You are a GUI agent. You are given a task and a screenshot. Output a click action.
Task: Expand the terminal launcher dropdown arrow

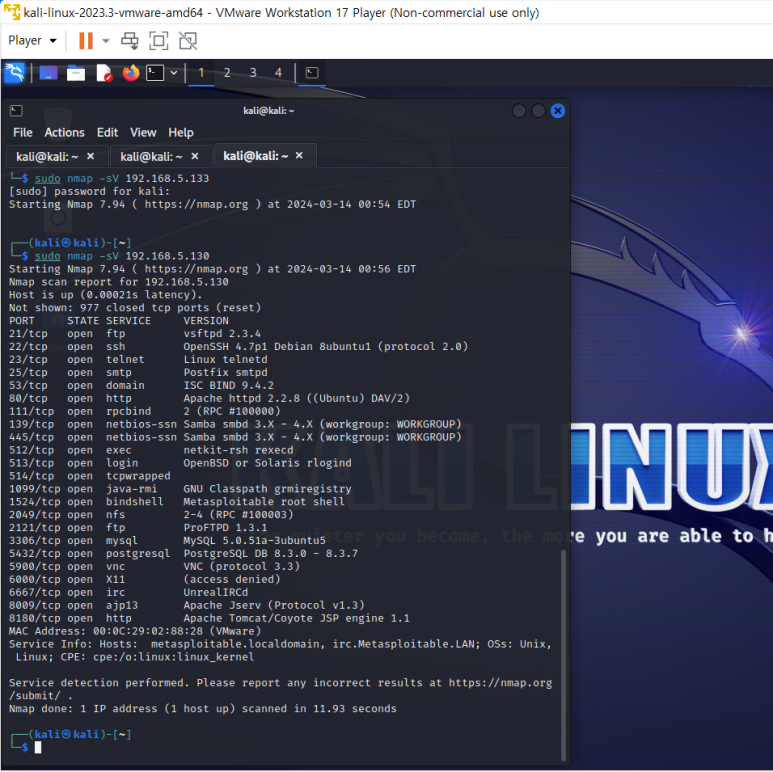pos(174,73)
